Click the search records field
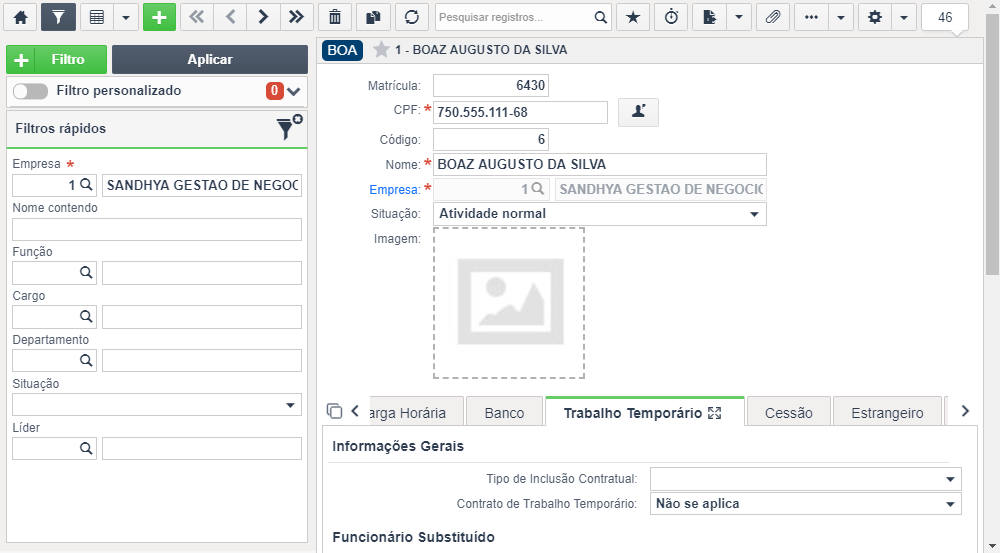The width and height of the screenshot is (1000, 553). point(514,17)
